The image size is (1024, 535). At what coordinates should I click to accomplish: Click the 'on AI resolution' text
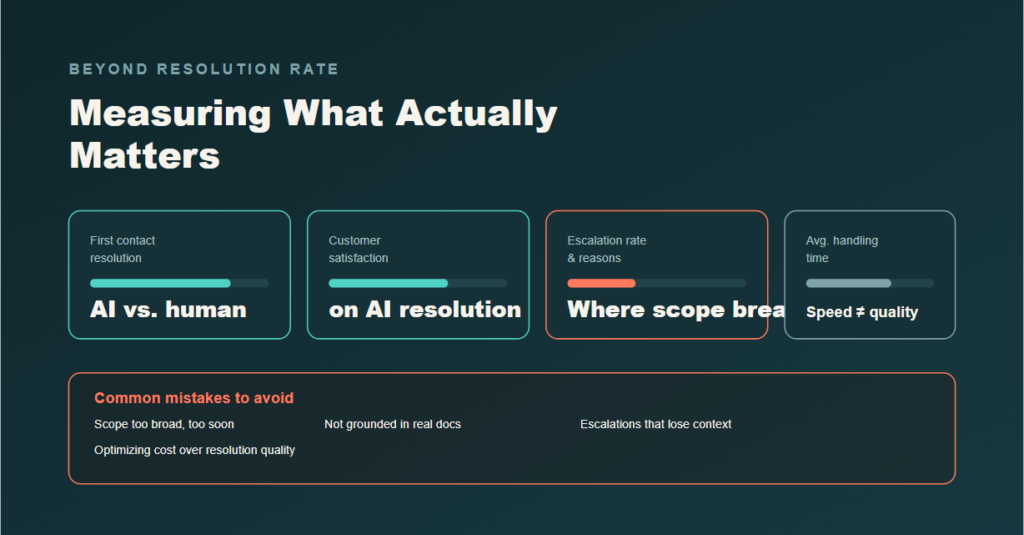(x=425, y=310)
